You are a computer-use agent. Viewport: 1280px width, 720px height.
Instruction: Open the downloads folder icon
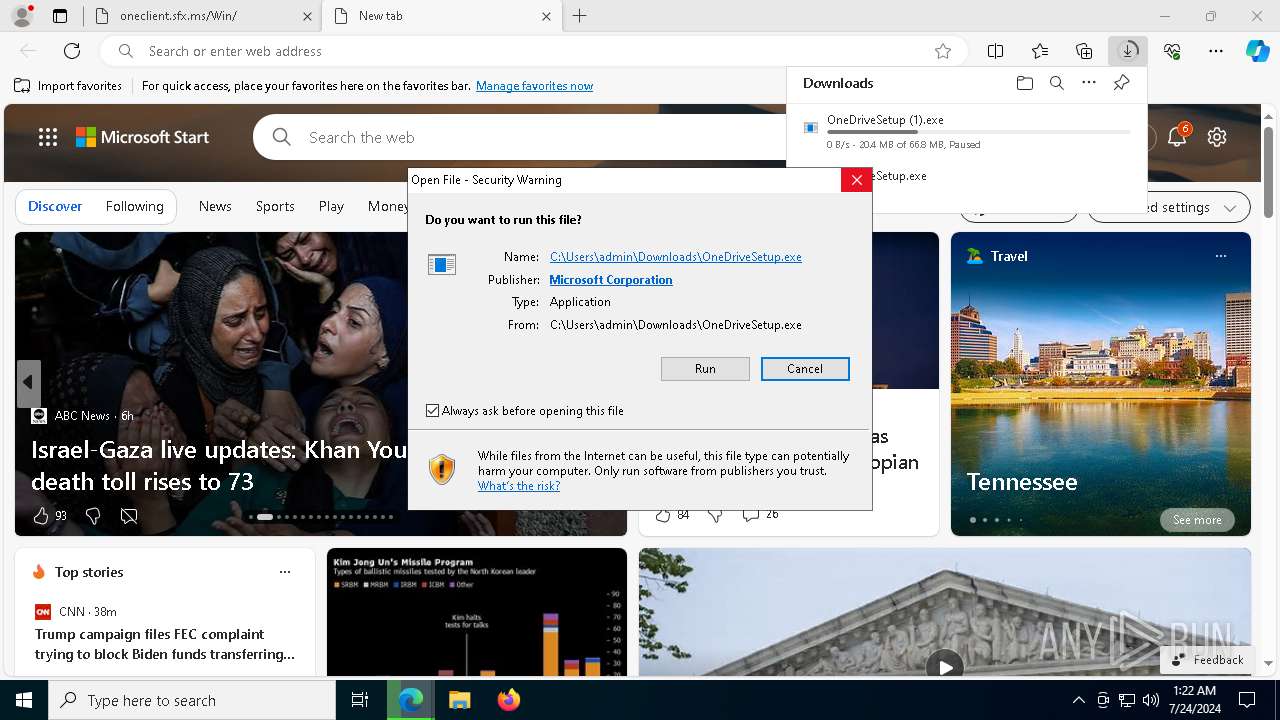(x=1025, y=83)
